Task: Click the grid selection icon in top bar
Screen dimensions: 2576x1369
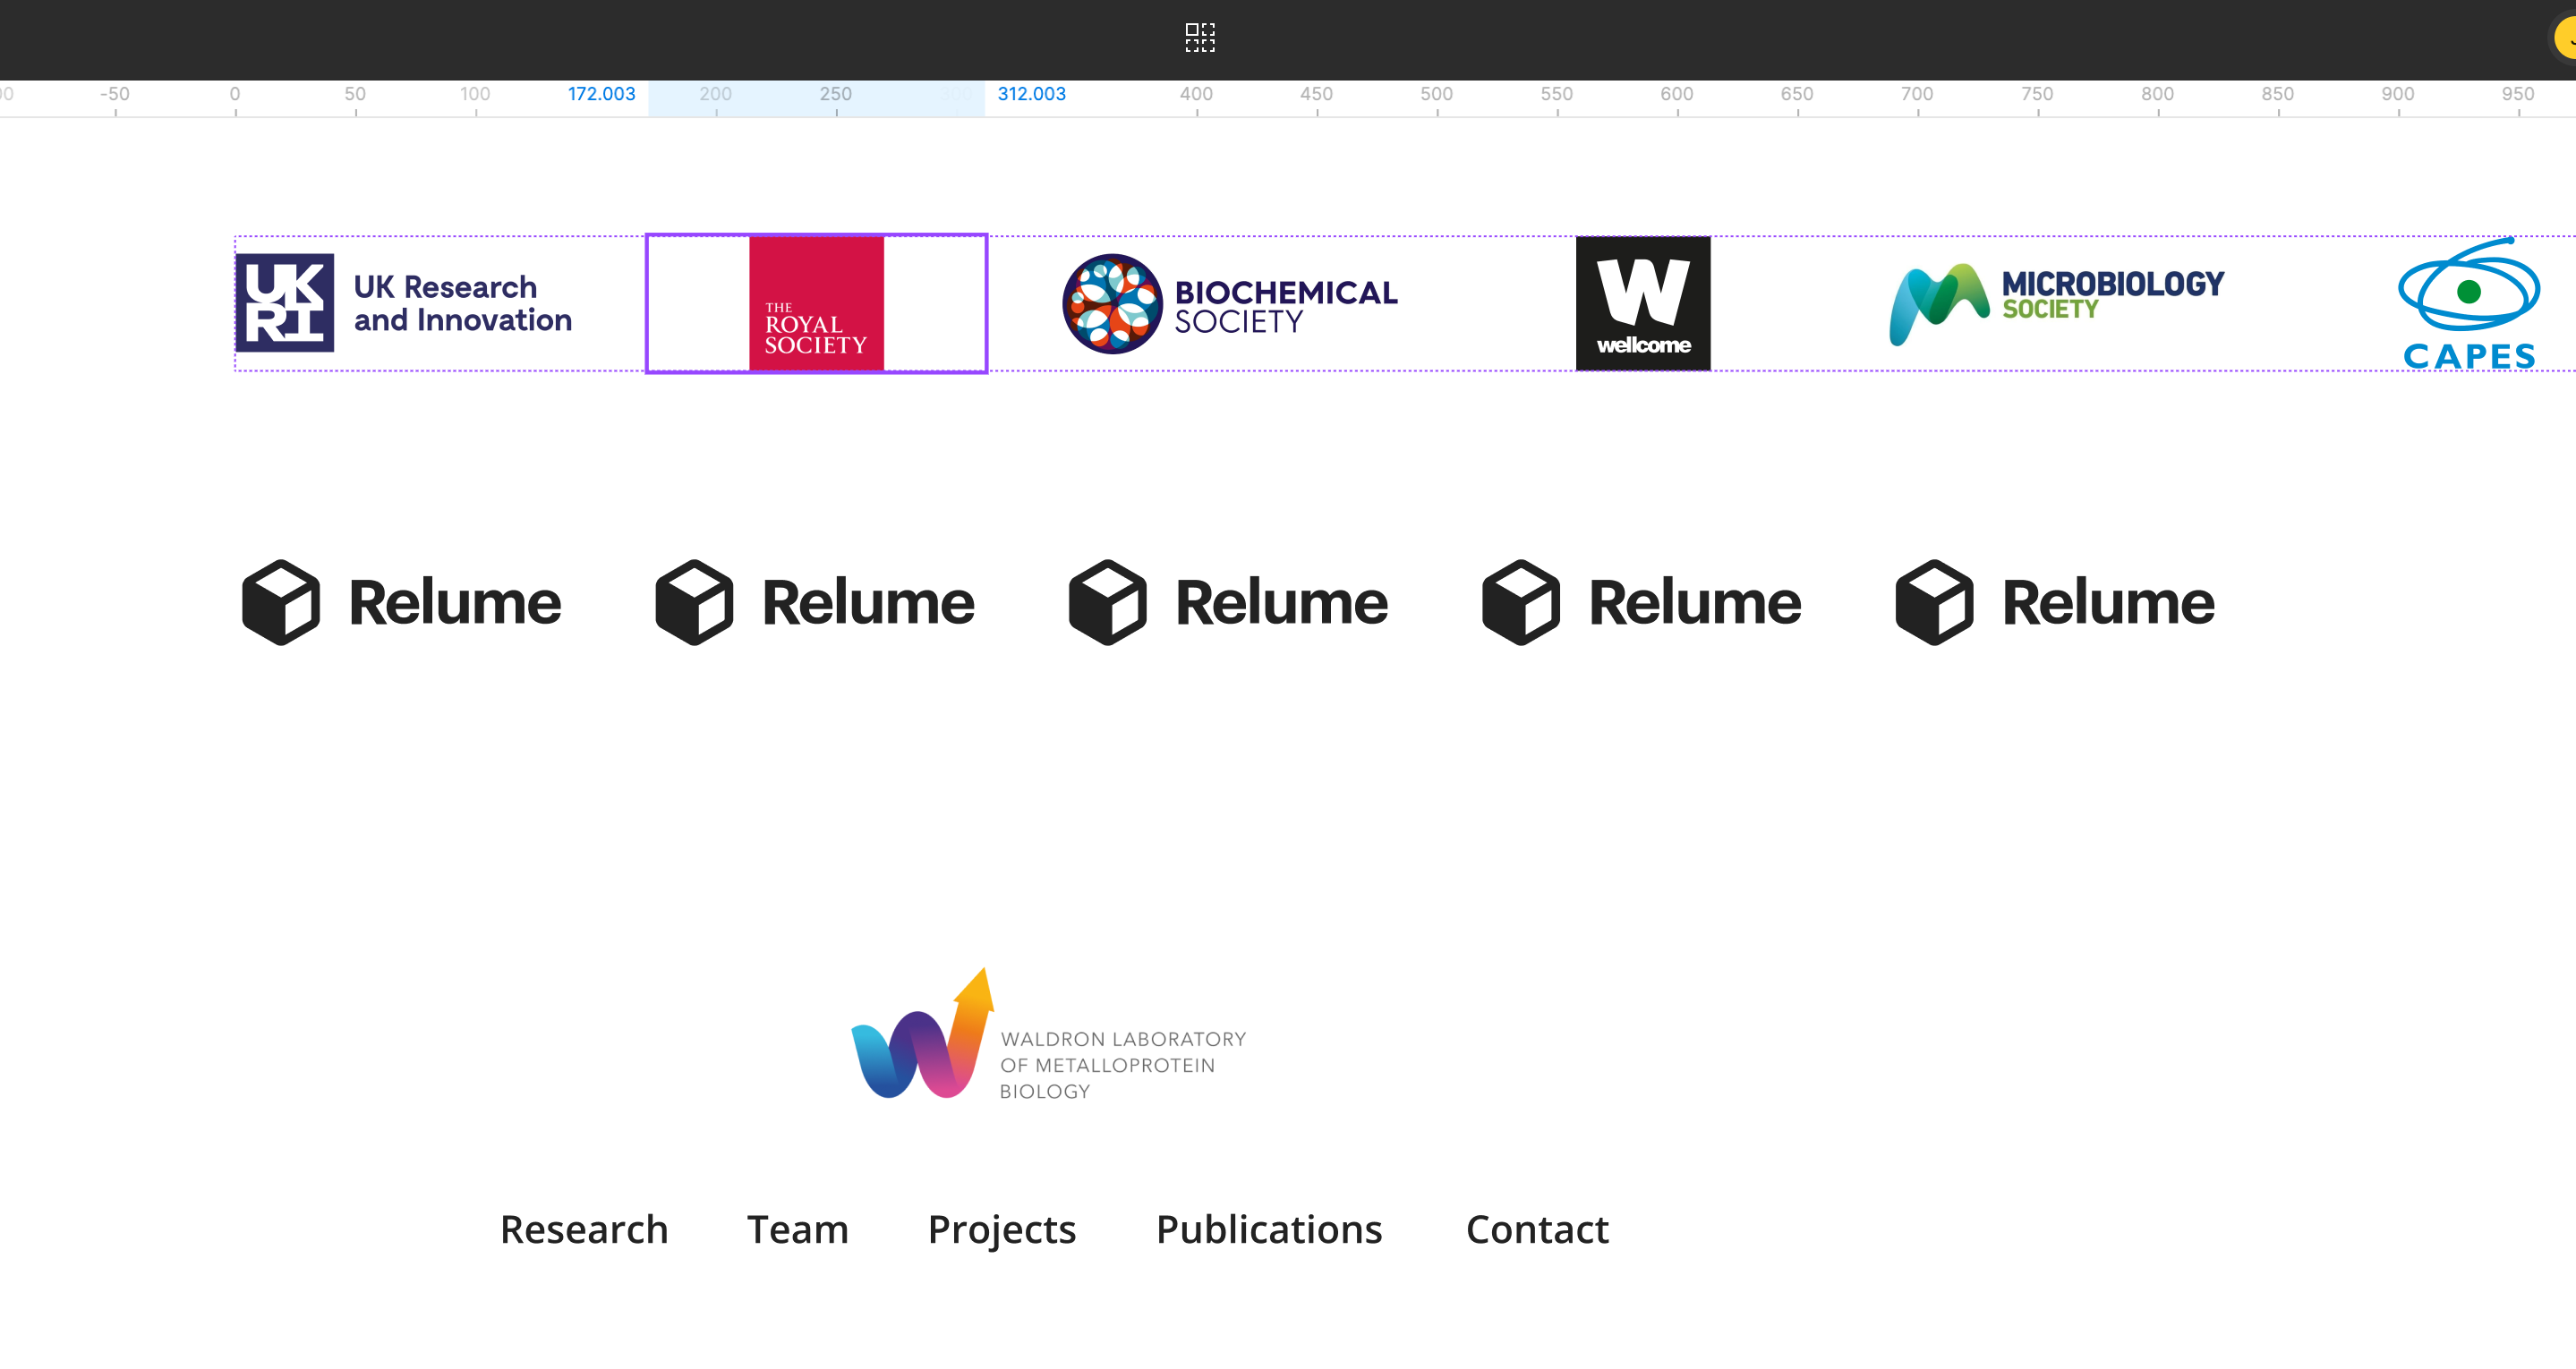Action: tap(1199, 38)
